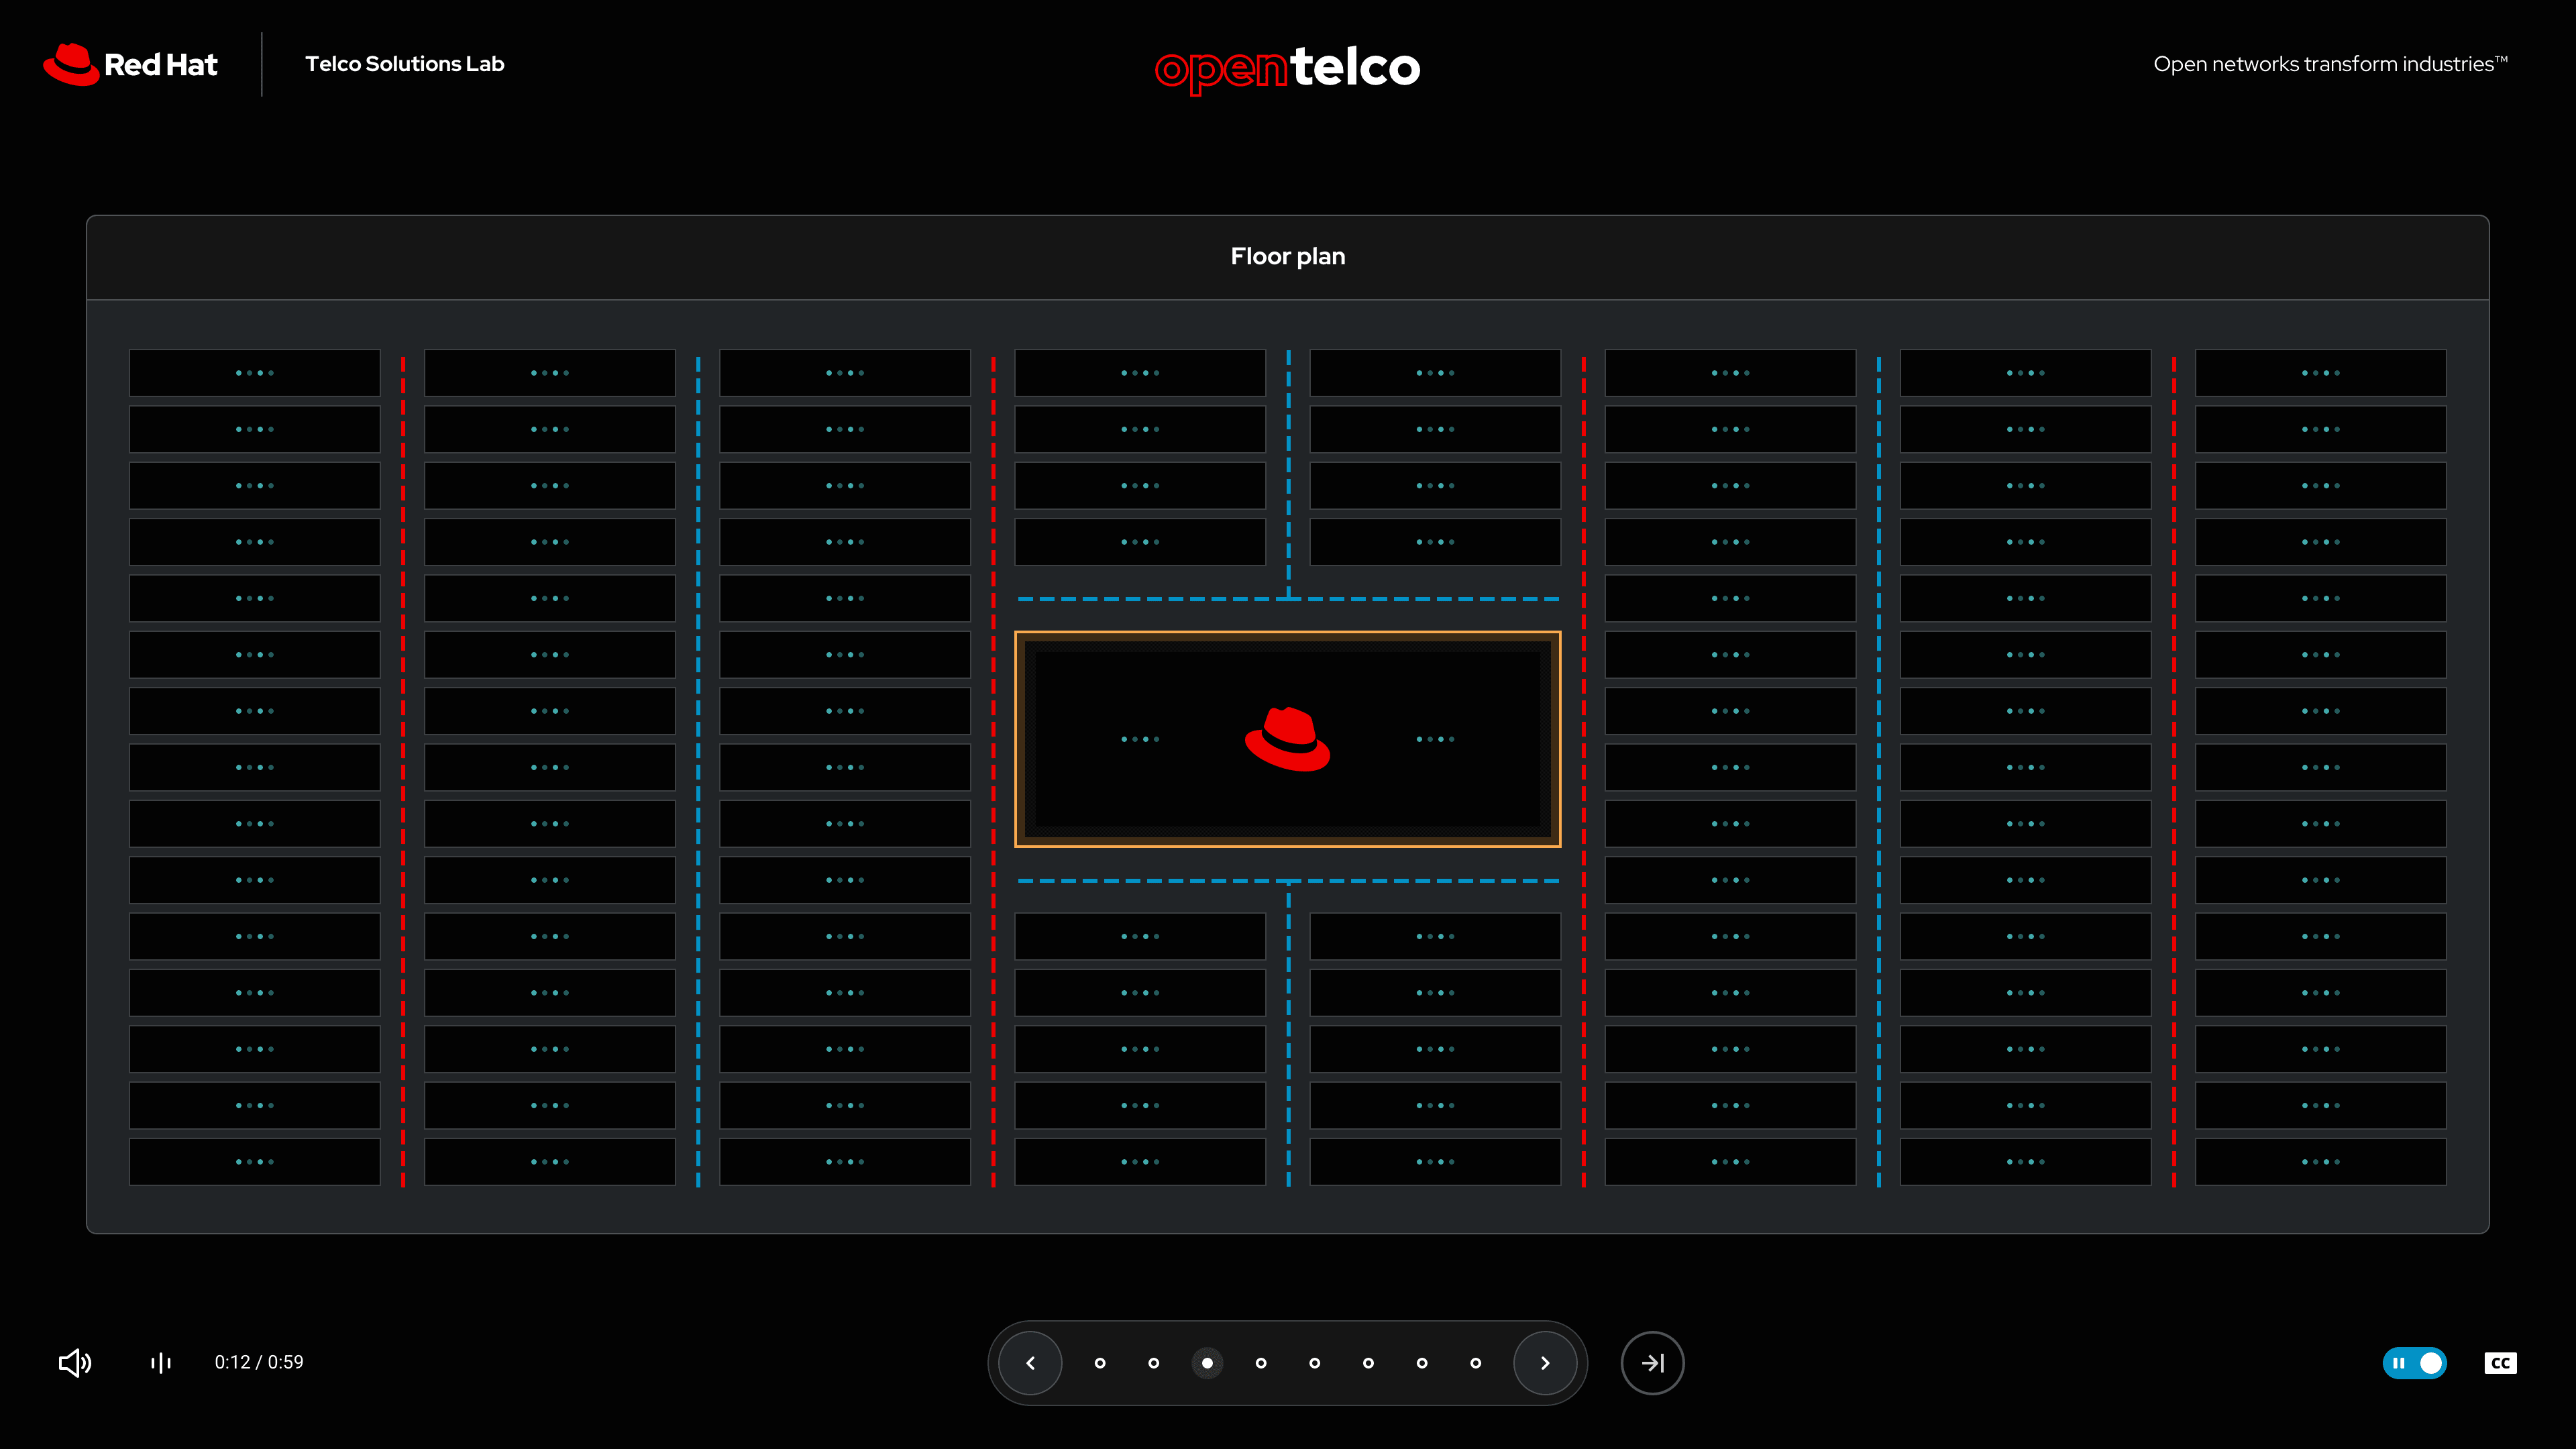
Task: Go to previous slide with left chevron
Action: (1030, 1363)
